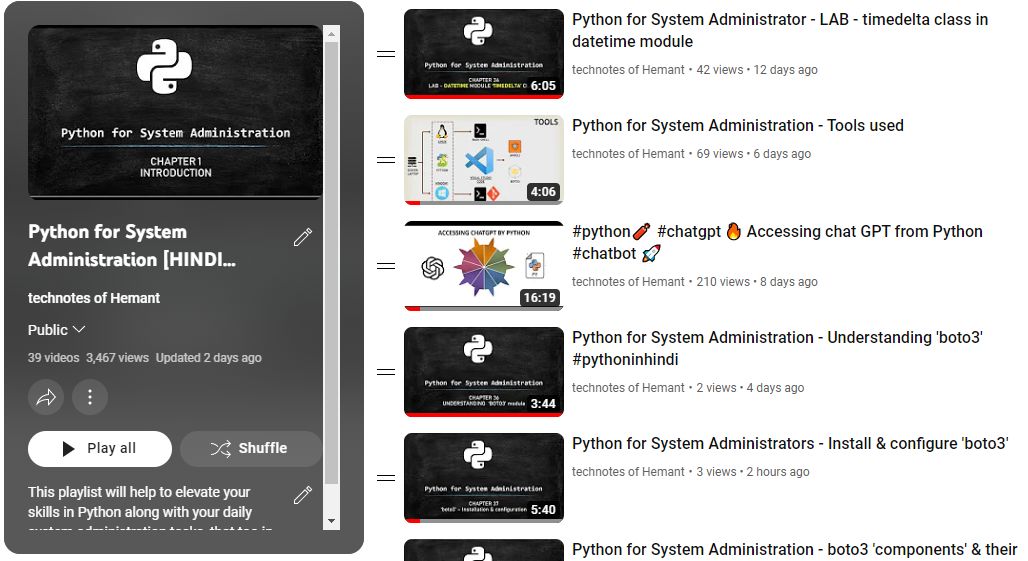Open title 'Accessing chat GPT from Python'
Viewport: 1028px width, 561px height.
coord(777,242)
